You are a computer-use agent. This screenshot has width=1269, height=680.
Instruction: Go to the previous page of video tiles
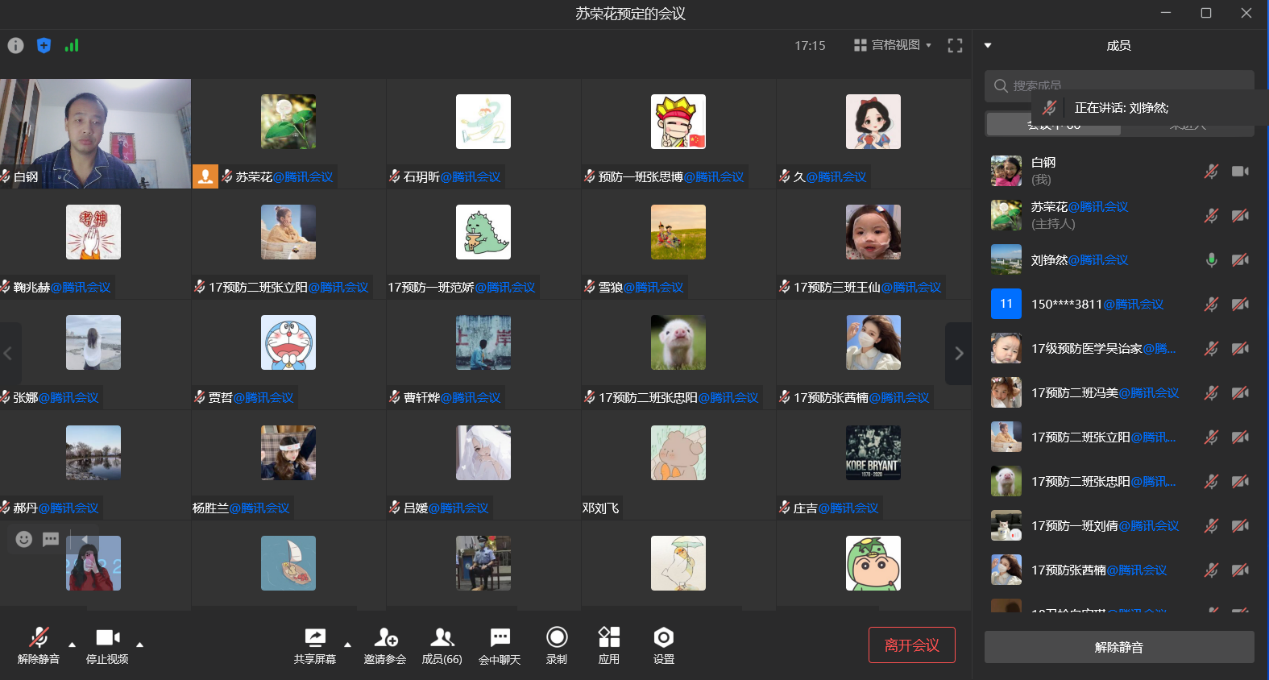8,353
